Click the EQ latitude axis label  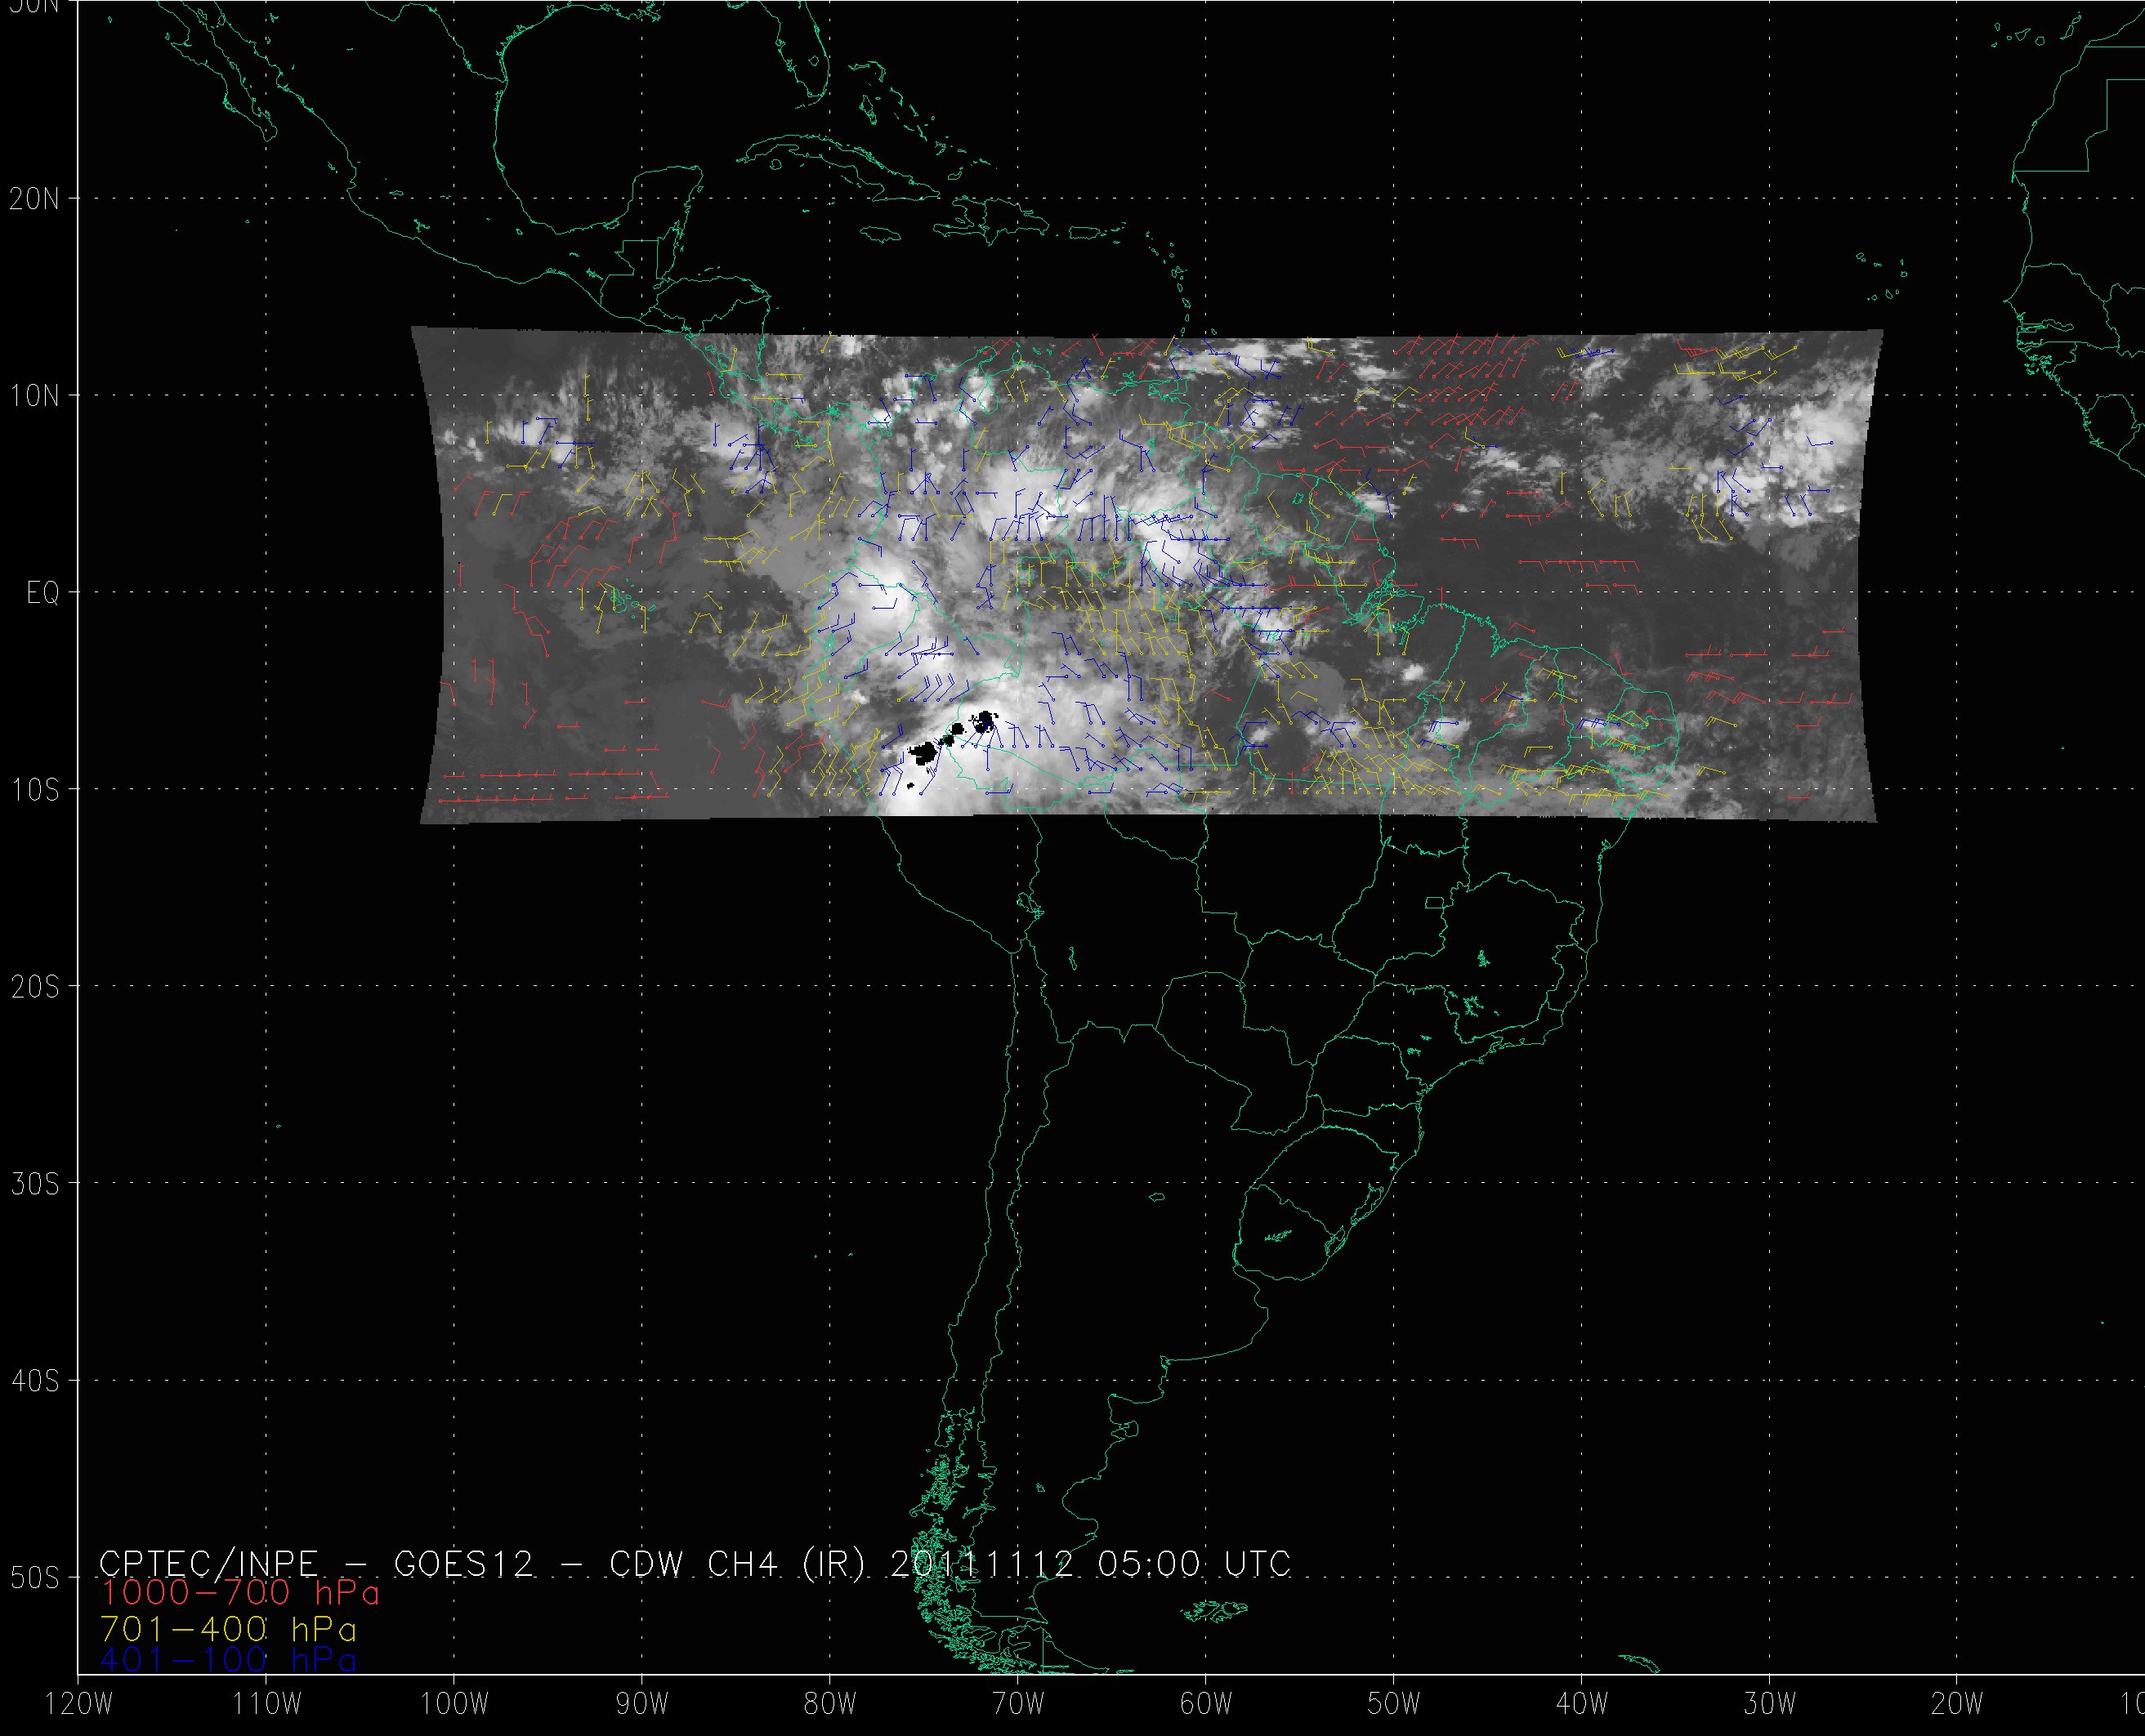point(42,594)
